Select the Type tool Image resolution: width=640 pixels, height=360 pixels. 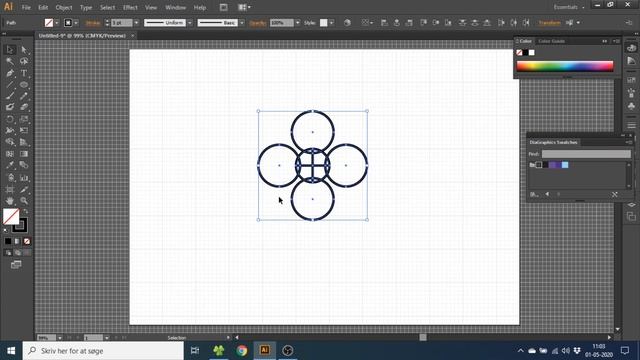pyautogui.click(x=24, y=73)
